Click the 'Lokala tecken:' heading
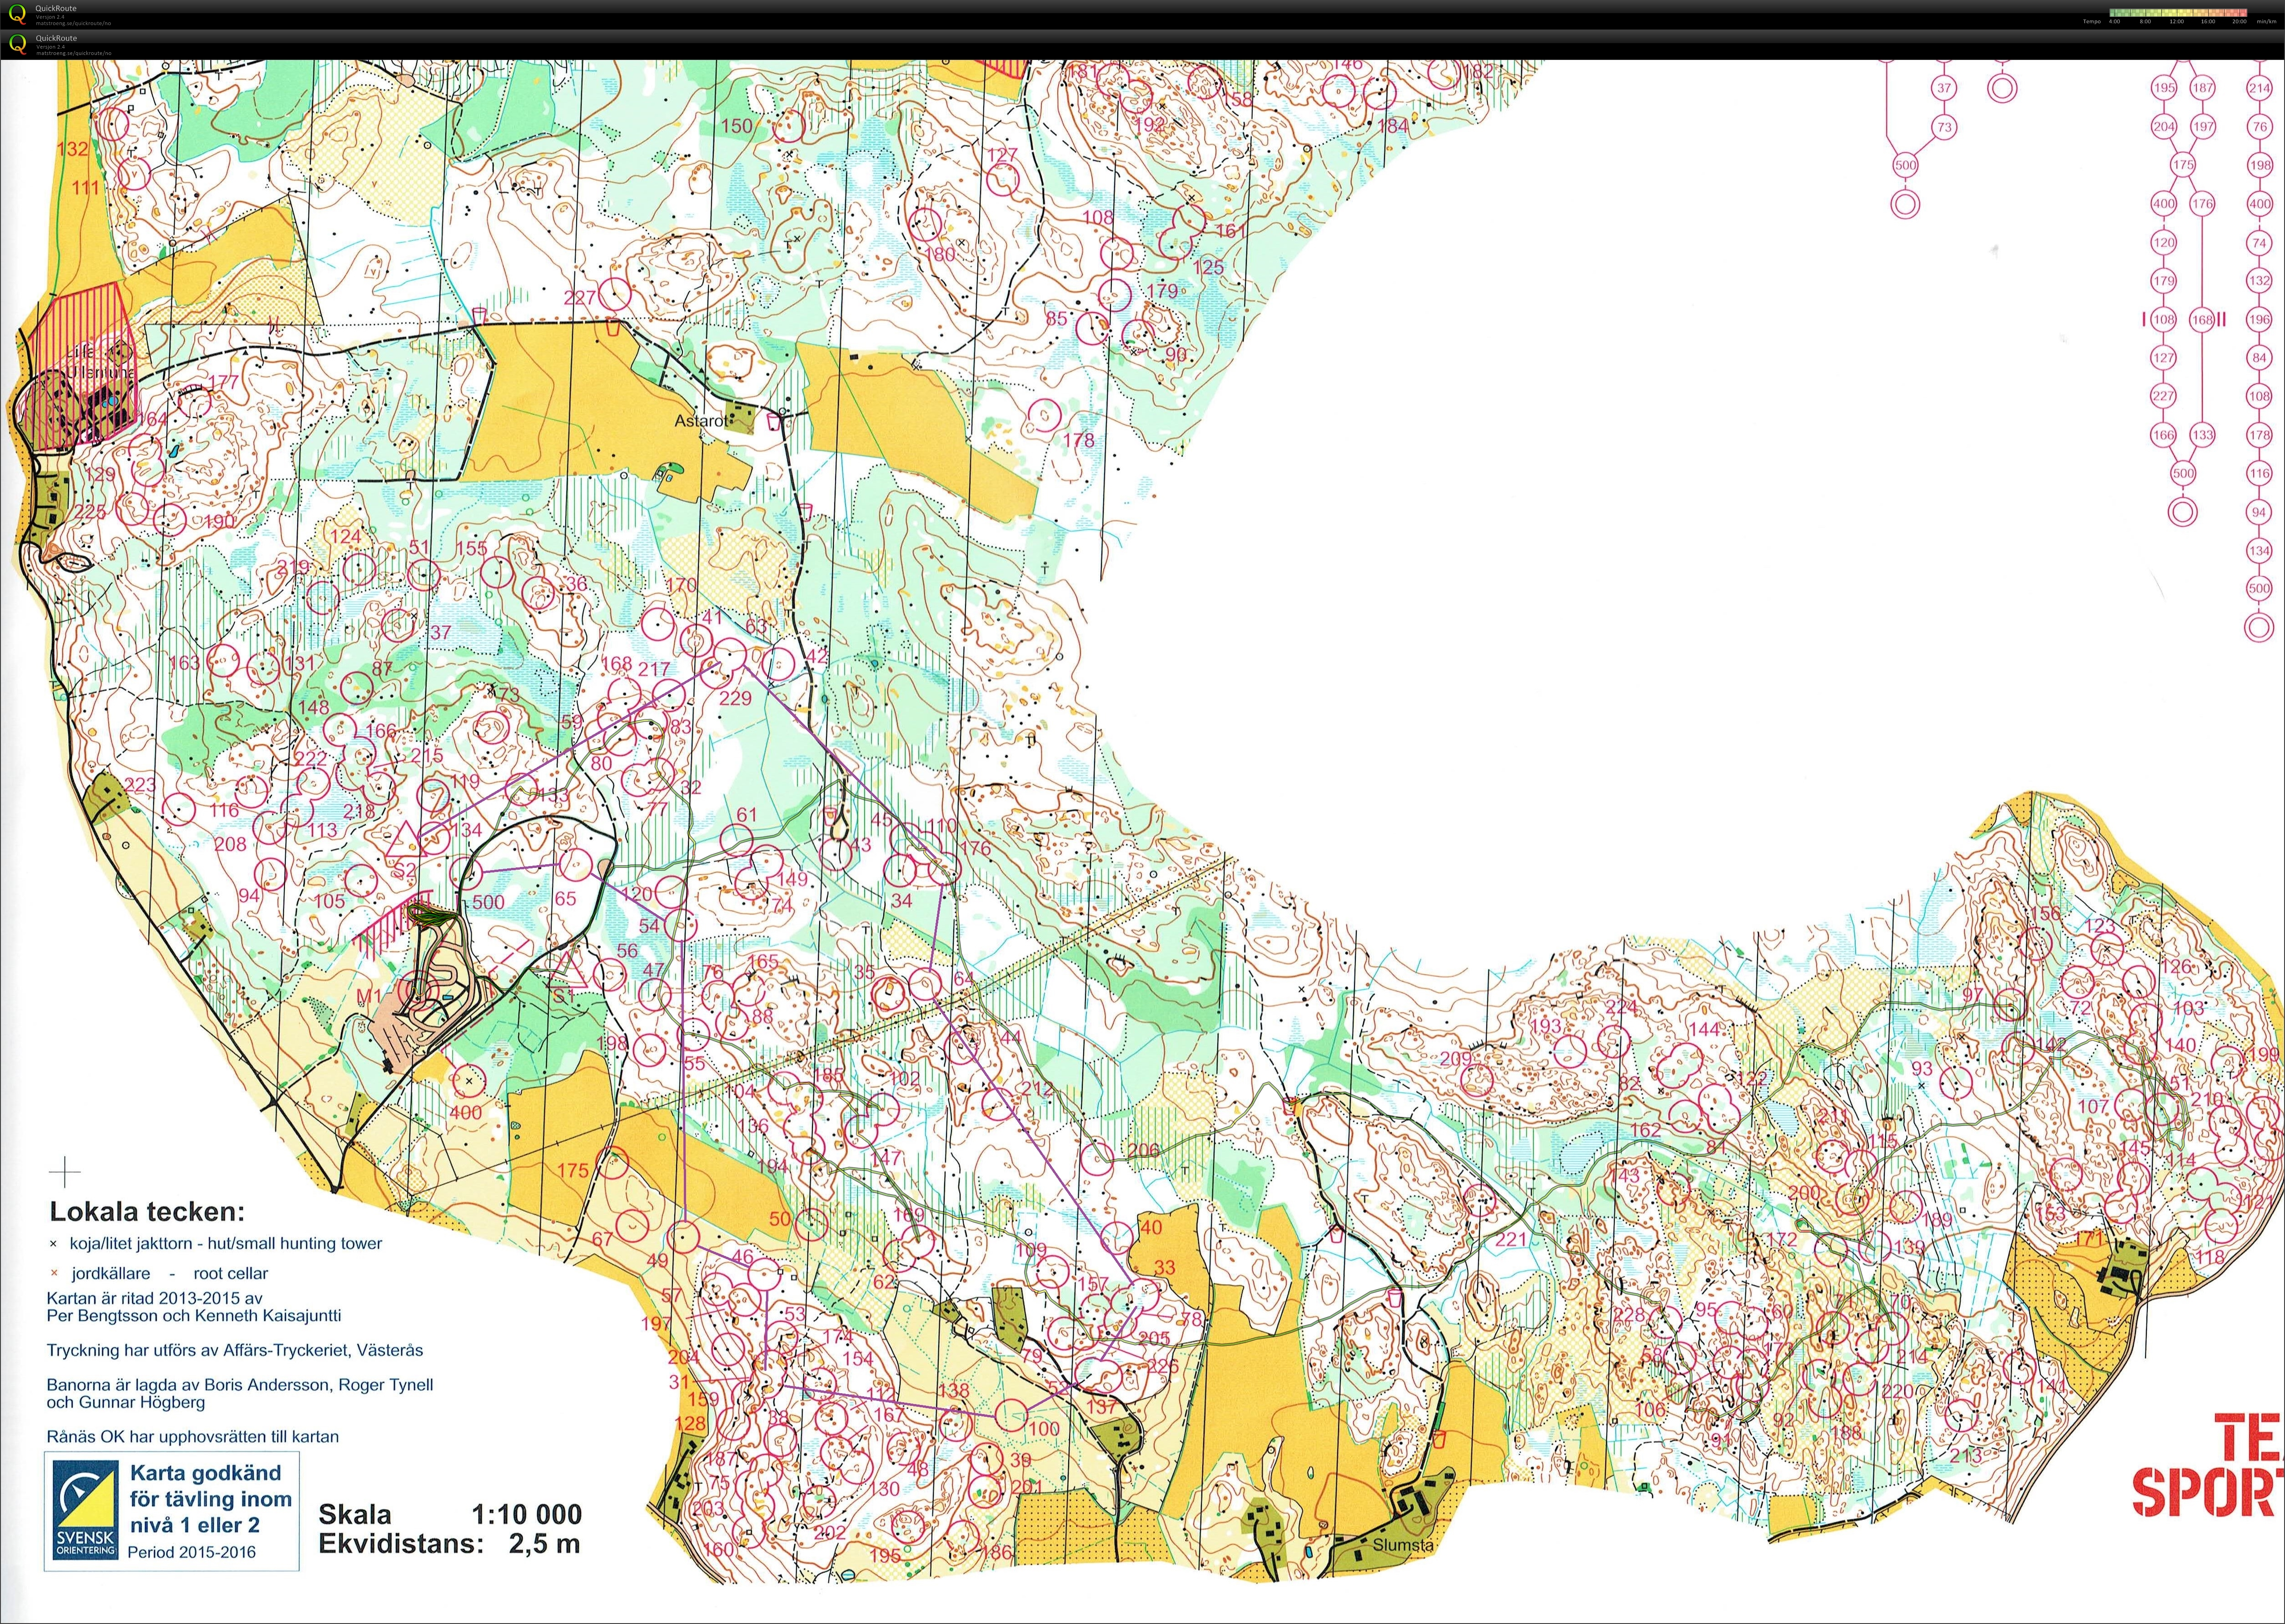The width and height of the screenshot is (2285, 1624). tap(147, 1212)
